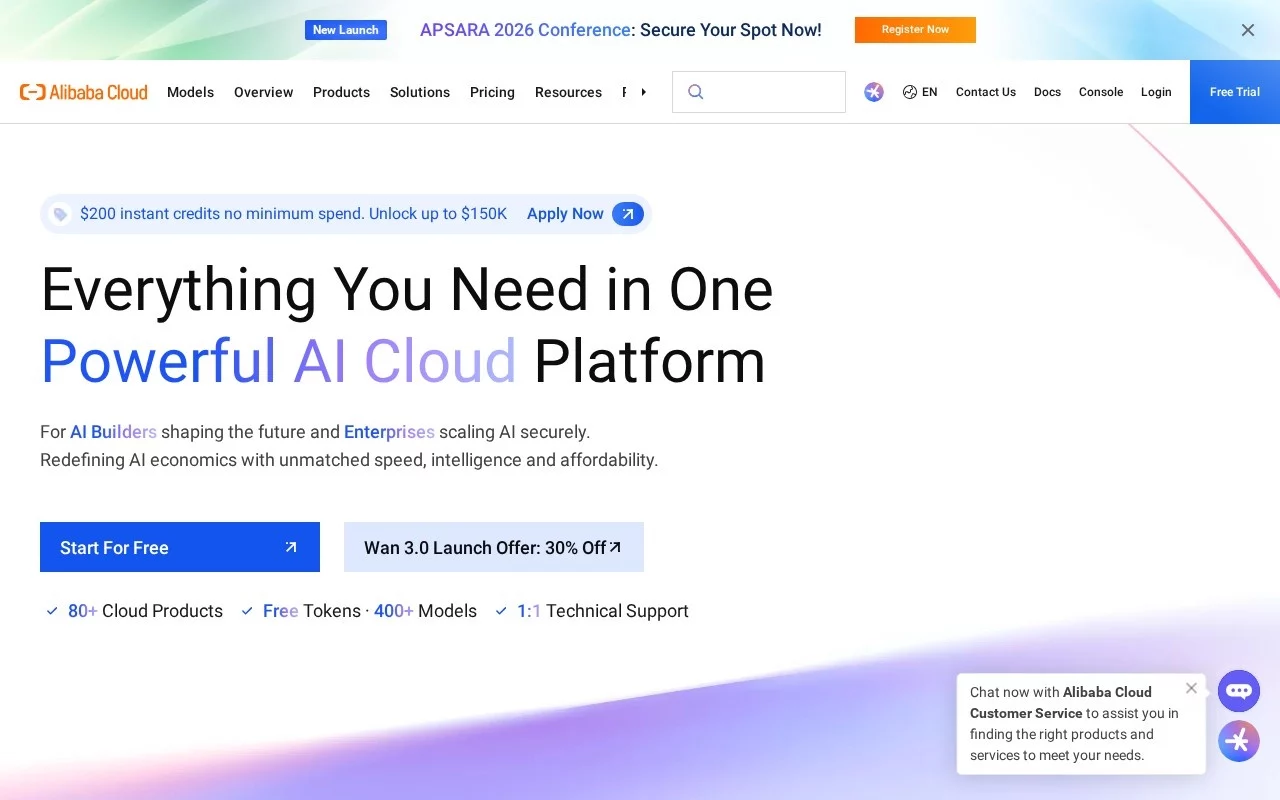
Task: Click the Start For Free button
Action: tap(180, 547)
